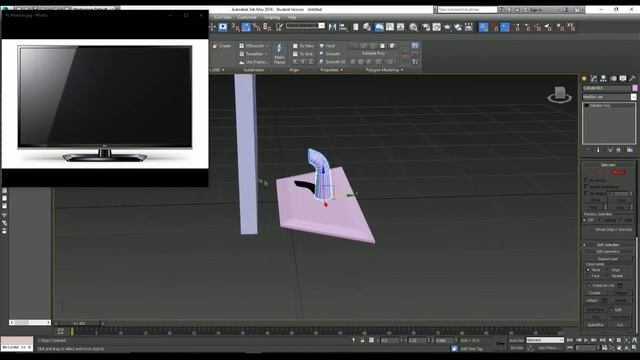Screen dimensions: 640x360
Task: Open the MSmooth dropdown arrow
Action: click(267, 46)
